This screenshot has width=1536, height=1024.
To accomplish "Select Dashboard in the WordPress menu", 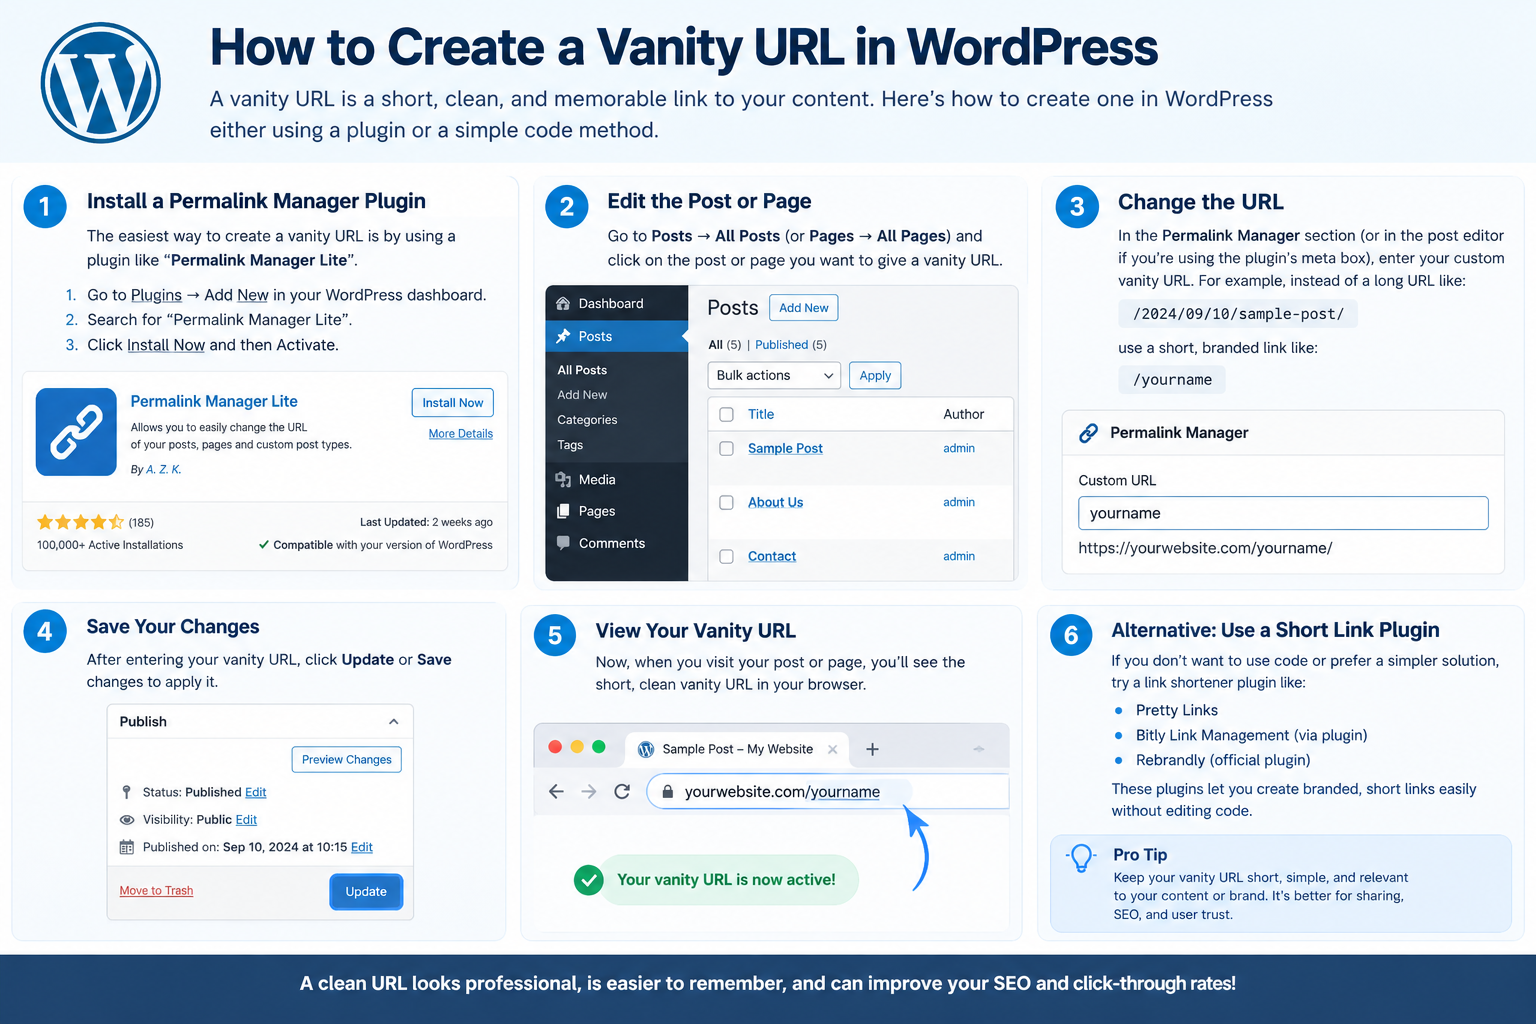I will tap(617, 303).
